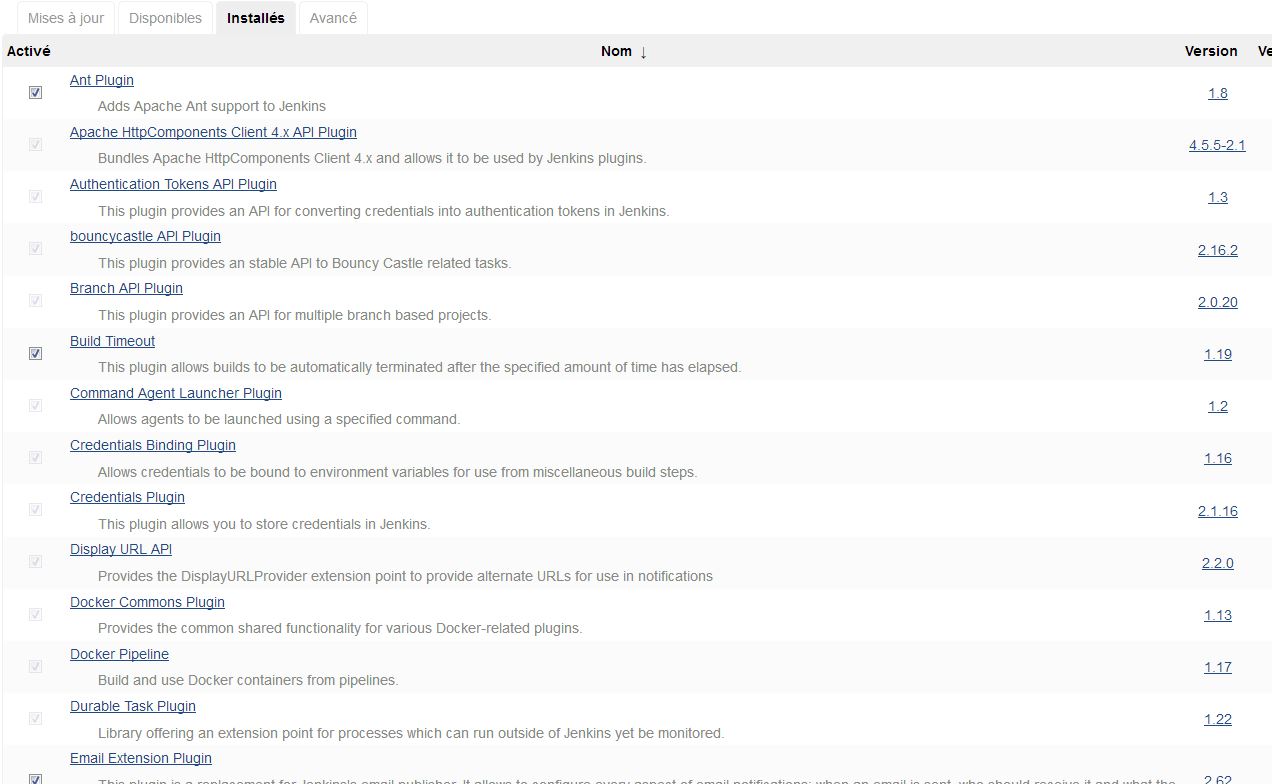The width and height of the screenshot is (1272, 784).
Task: Disable the Ant Plugin checkbox
Action: pyautogui.click(x=36, y=92)
